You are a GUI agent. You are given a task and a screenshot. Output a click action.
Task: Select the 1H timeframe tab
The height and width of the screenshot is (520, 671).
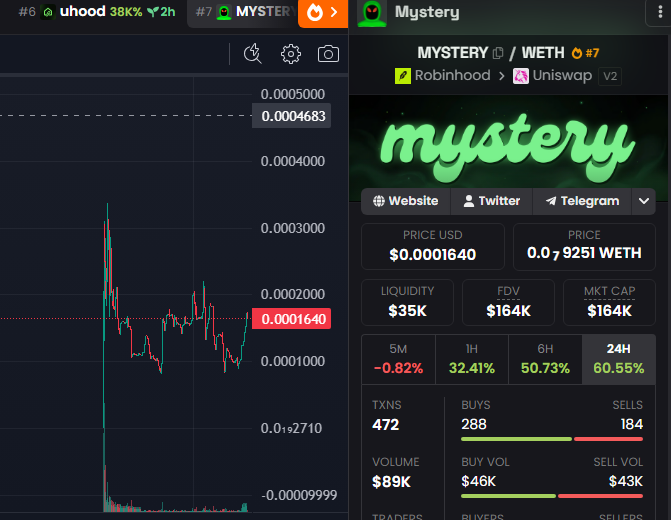472,360
